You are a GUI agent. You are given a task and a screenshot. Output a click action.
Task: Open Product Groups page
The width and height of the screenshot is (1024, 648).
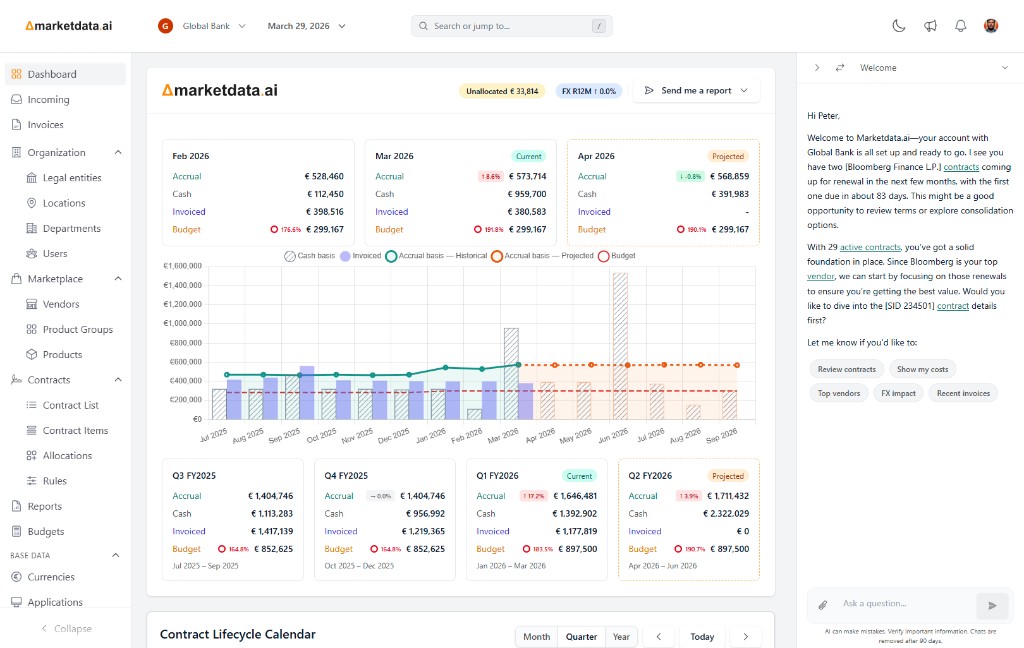click(78, 329)
